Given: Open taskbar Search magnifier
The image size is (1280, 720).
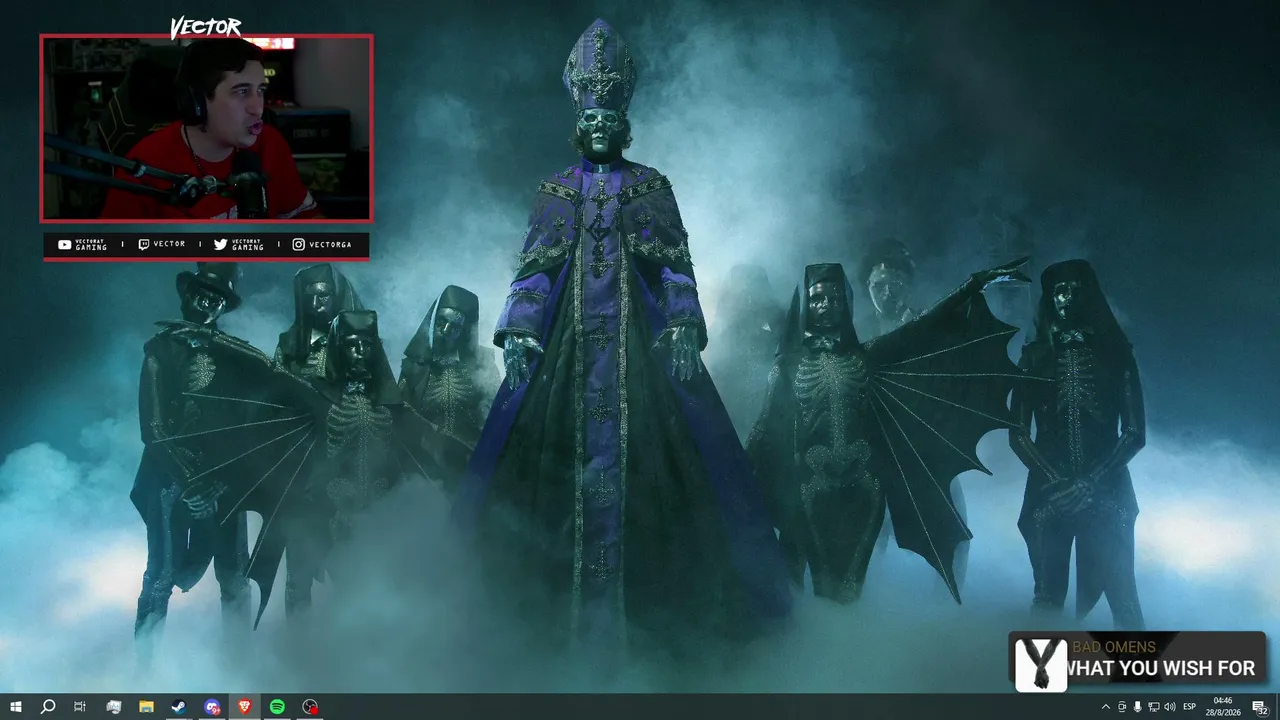Looking at the screenshot, I should click(x=47, y=707).
